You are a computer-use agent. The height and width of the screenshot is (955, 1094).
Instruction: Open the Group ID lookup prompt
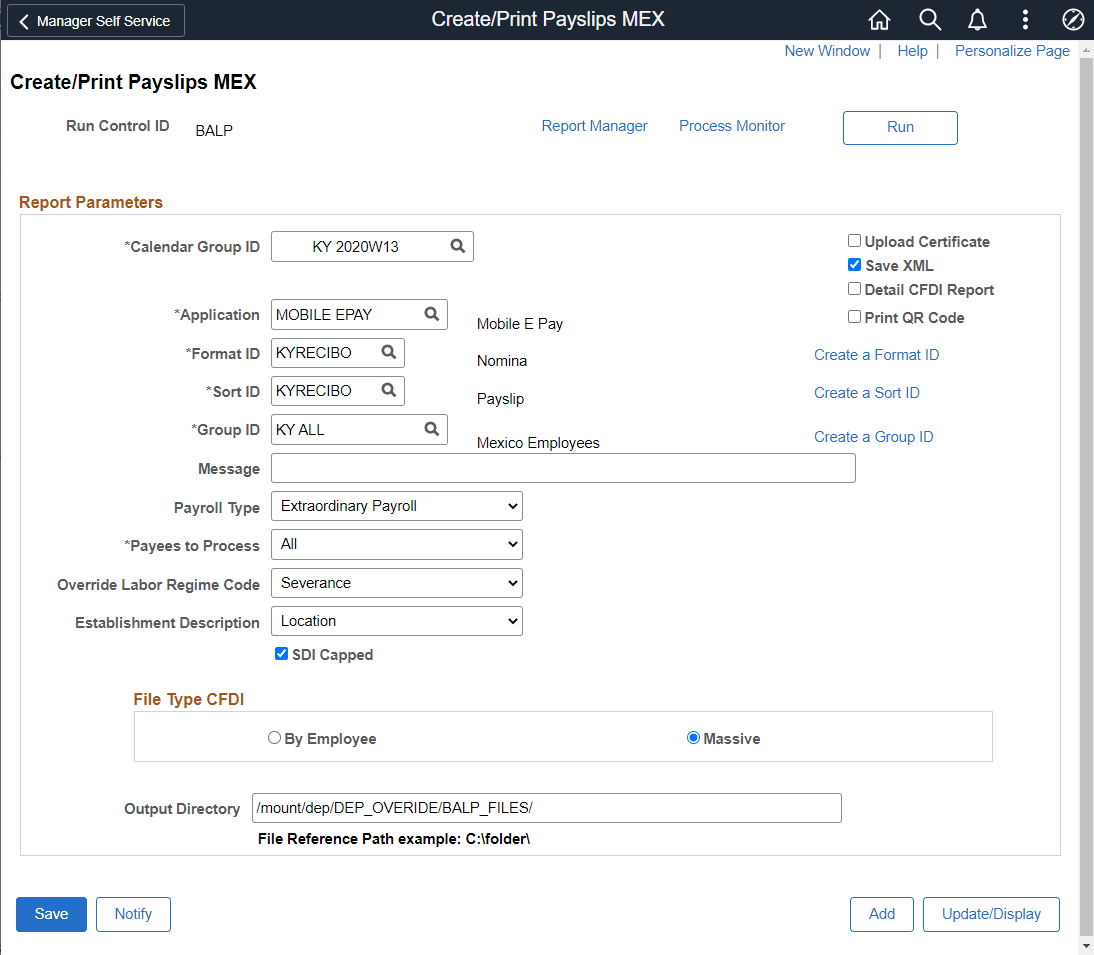(431, 429)
